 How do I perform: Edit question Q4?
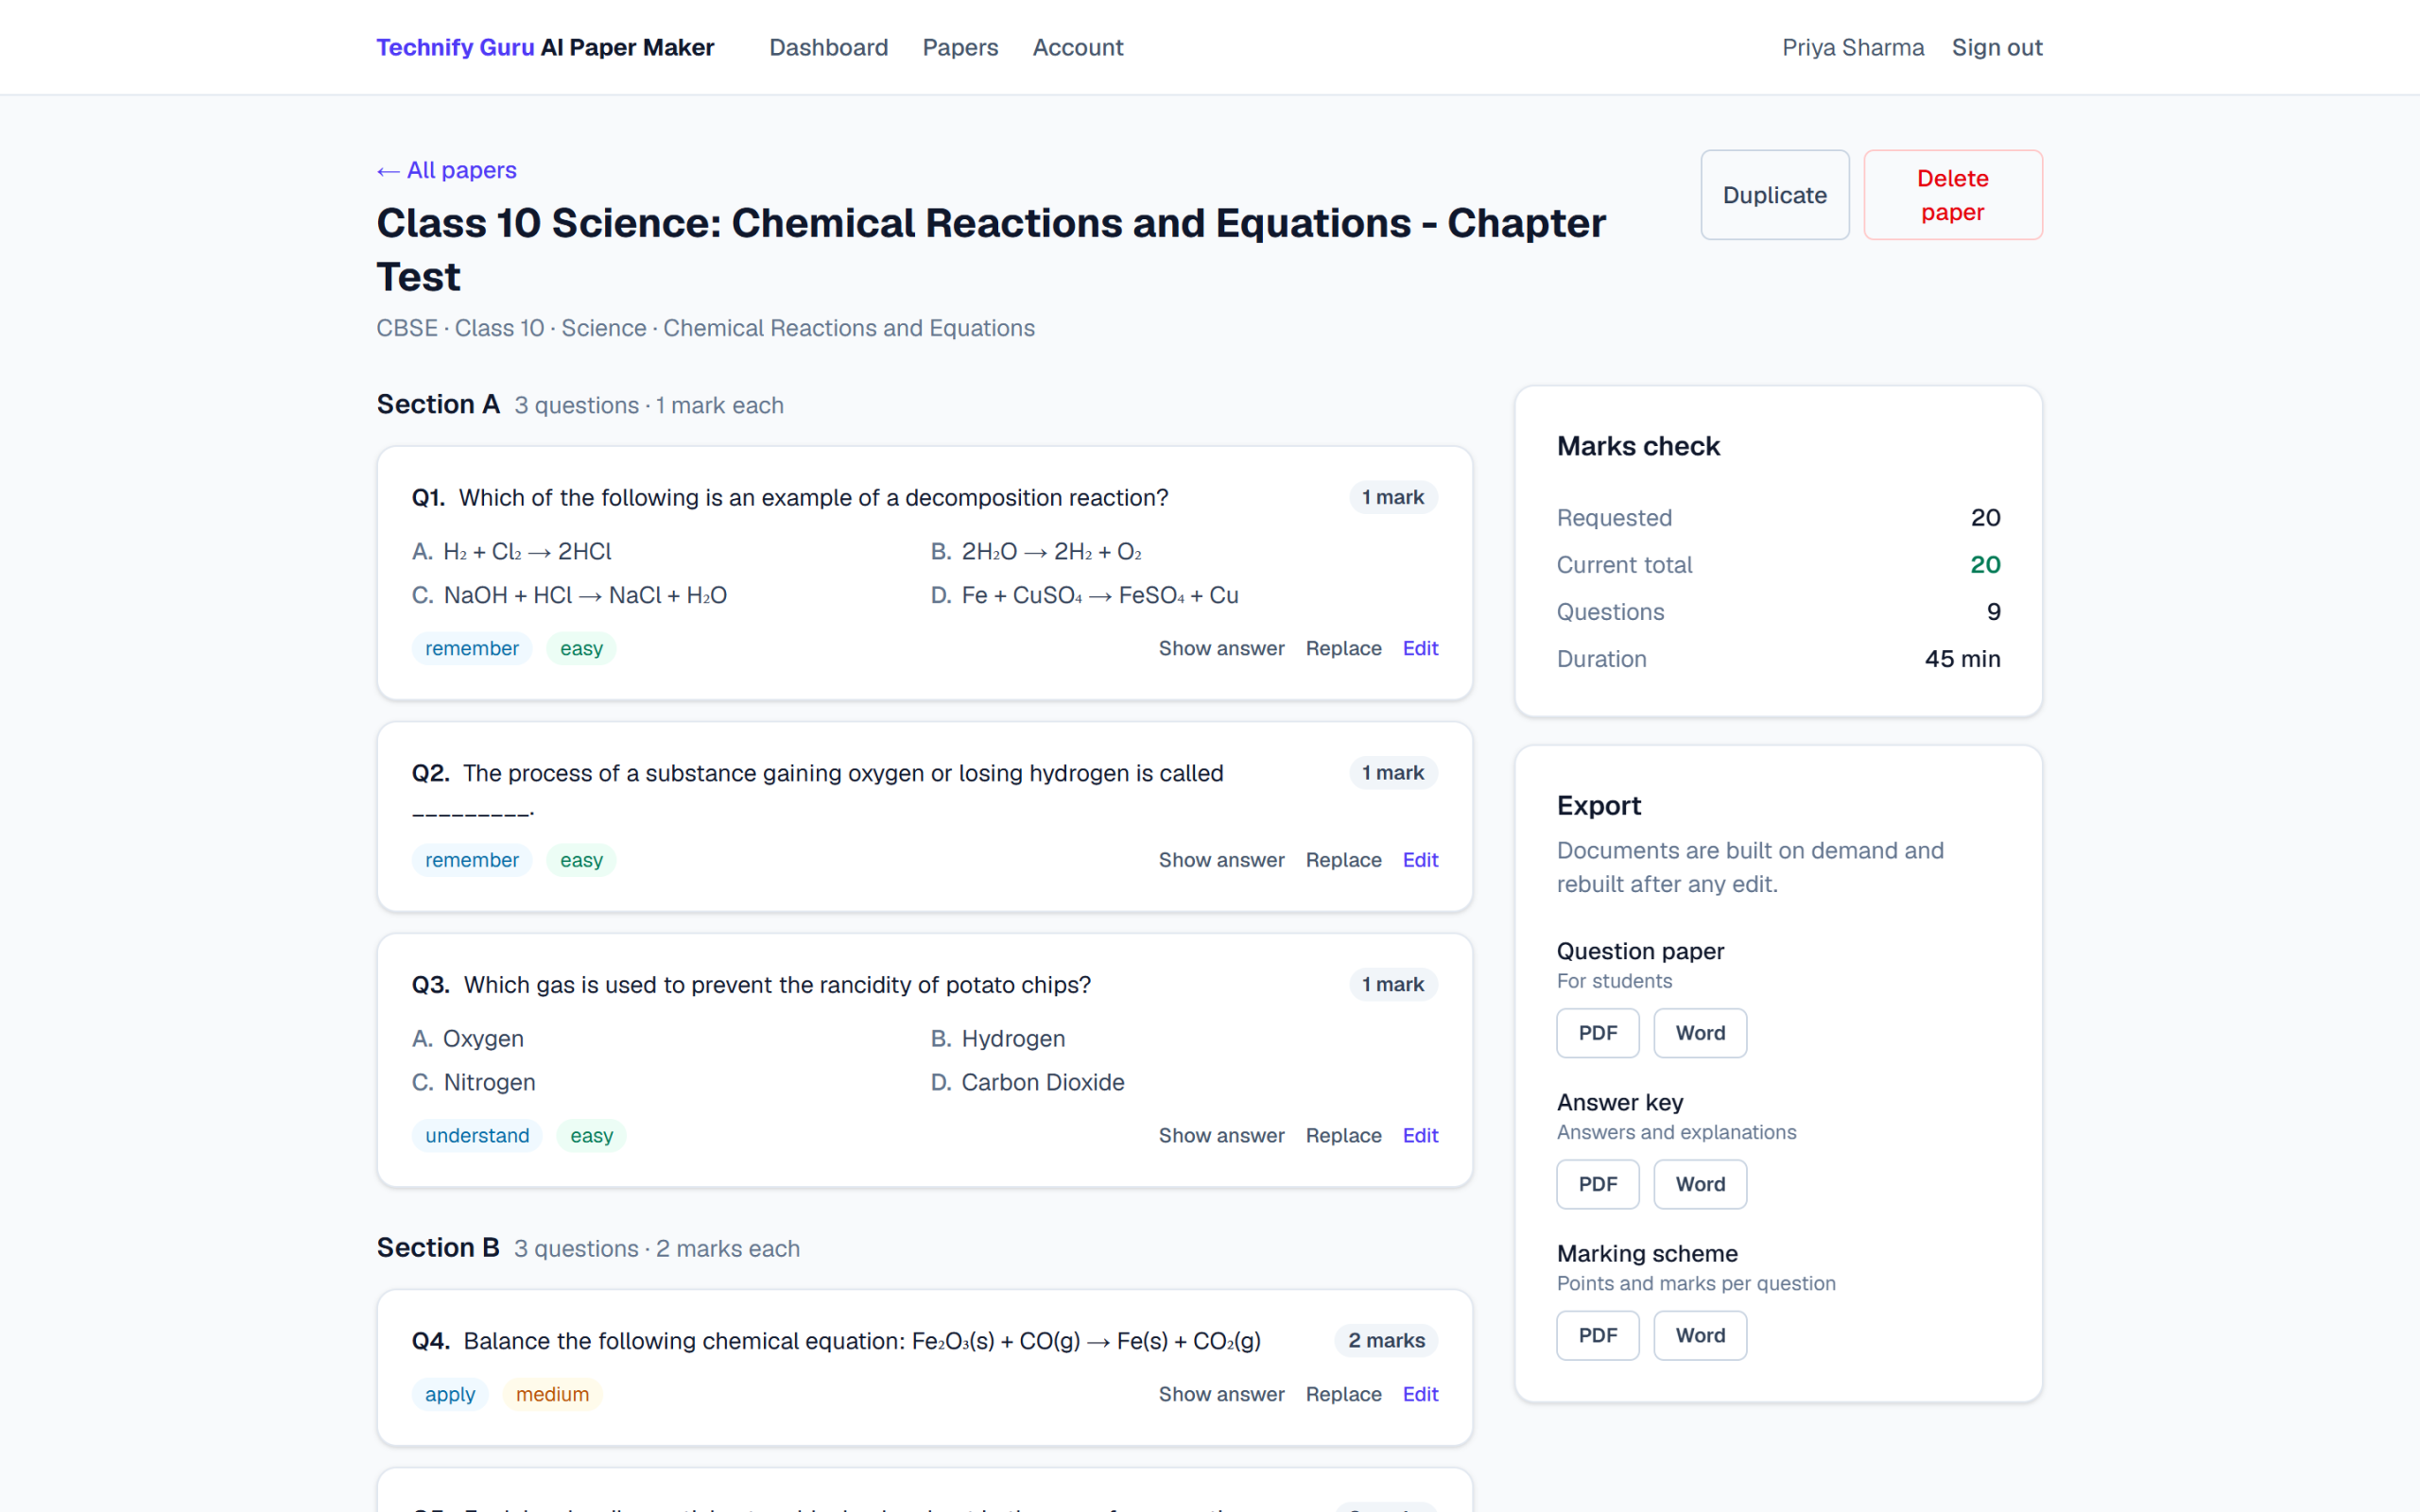1420,1394
